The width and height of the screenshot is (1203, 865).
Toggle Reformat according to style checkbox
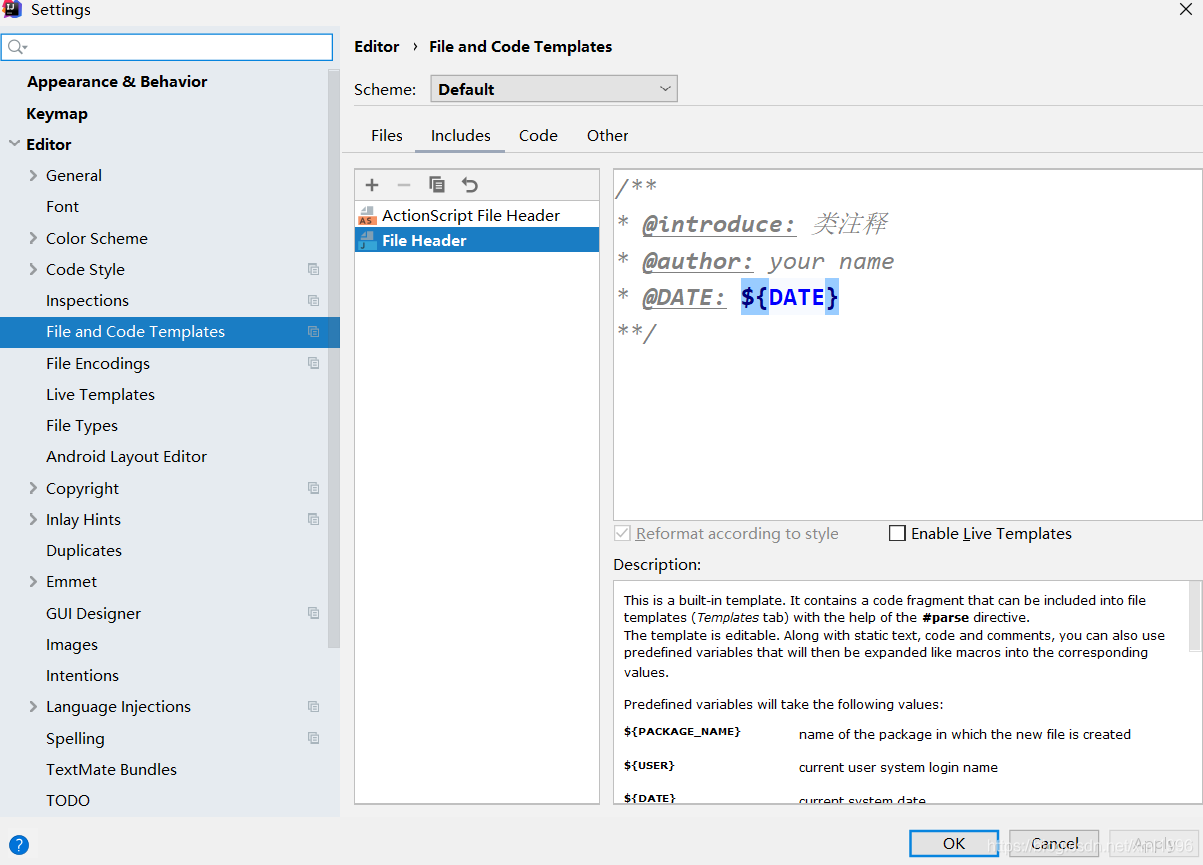pyautogui.click(x=622, y=533)
